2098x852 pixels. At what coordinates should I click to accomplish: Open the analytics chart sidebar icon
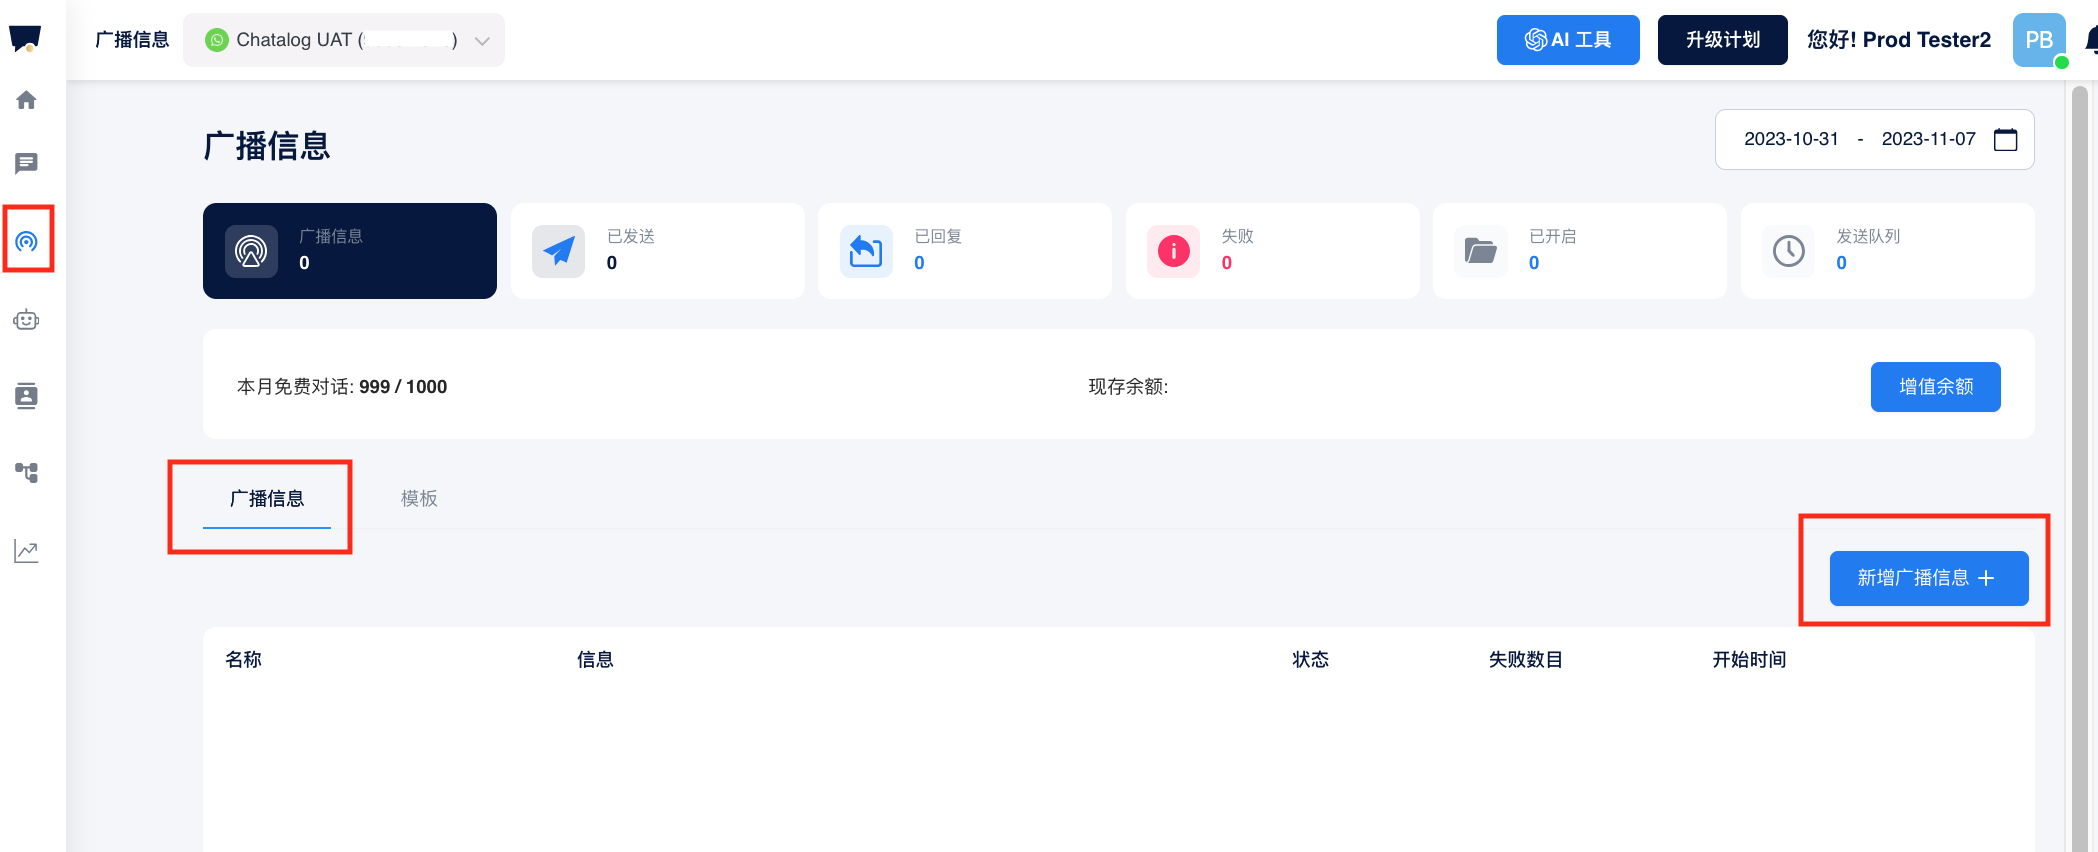pyautogui.click(x=27, y=551)
